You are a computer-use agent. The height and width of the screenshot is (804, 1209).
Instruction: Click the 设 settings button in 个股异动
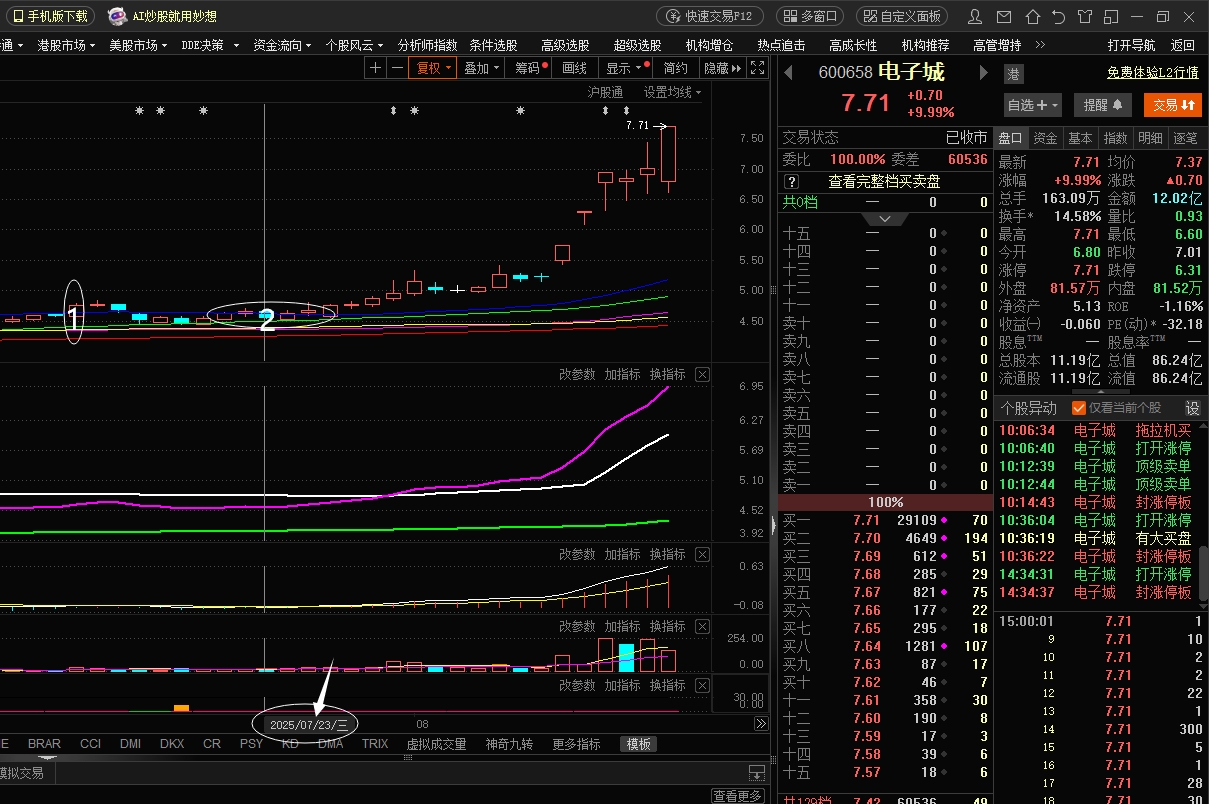pos(1192,408)
